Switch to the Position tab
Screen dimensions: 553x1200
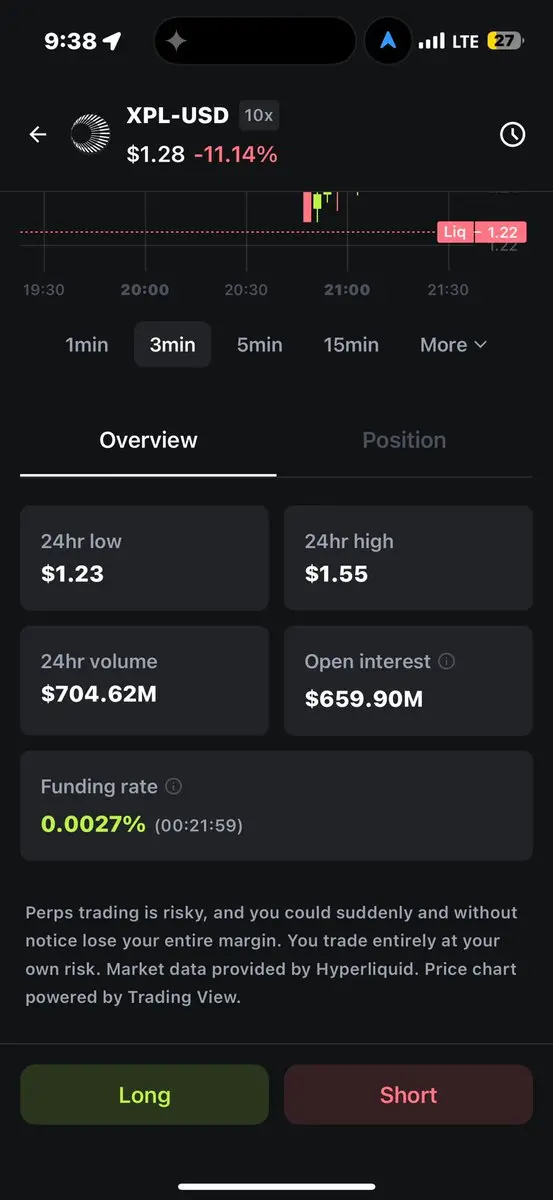click(404, 440)
